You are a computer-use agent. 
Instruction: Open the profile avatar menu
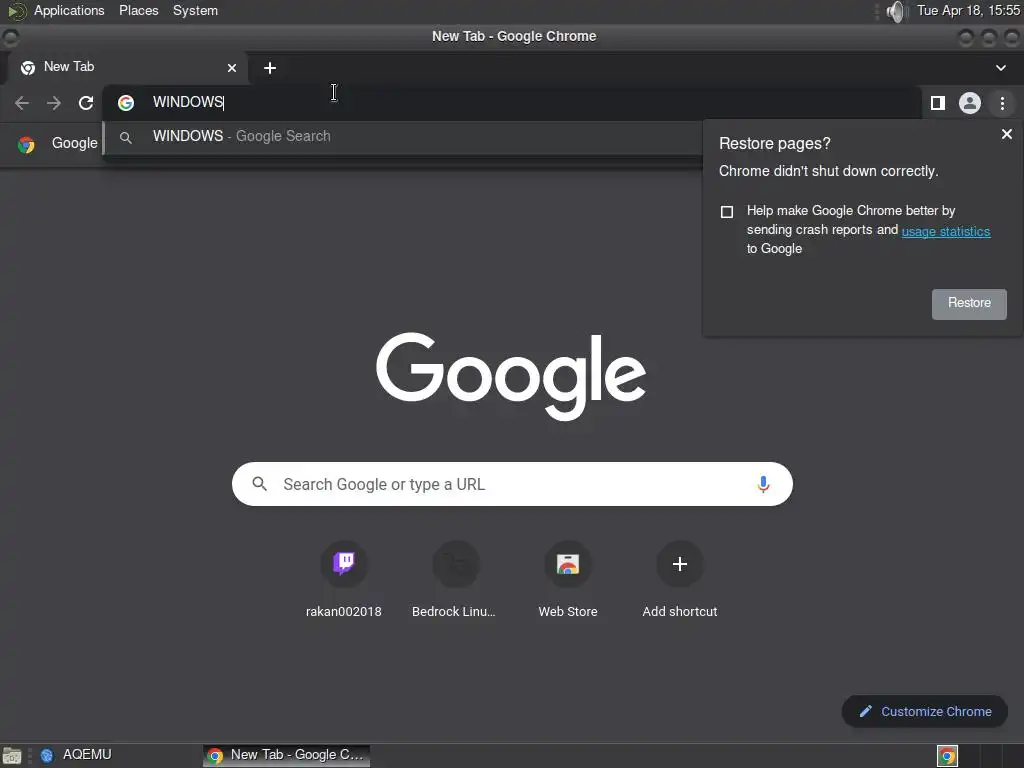[970, 103]
